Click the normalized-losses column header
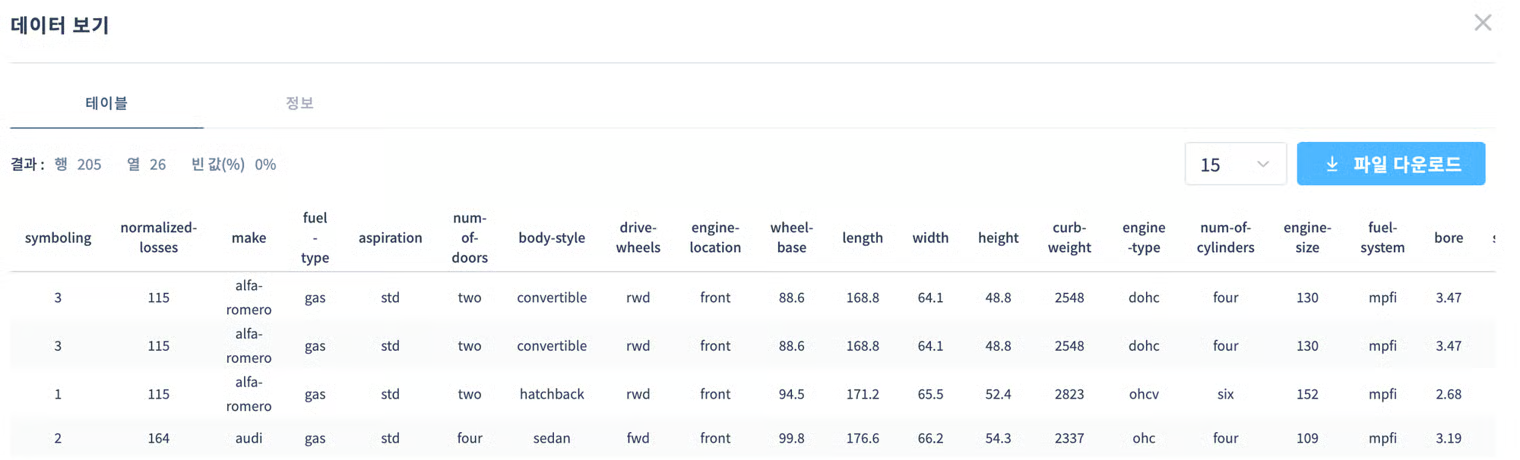 (x=158, y=238)
